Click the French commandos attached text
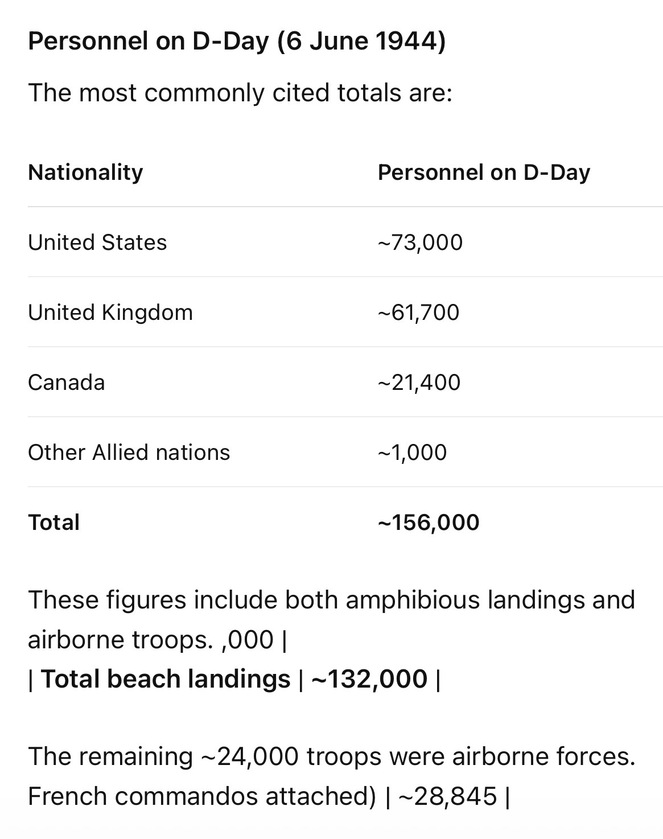The width and height of the screenshot is (663, 839). click(x=203, y=796)
